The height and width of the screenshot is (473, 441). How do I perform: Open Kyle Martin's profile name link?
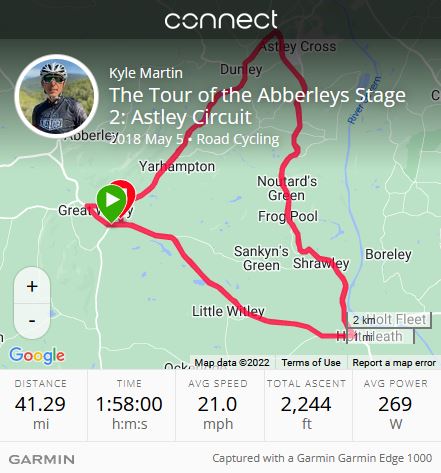click(x=146, y=73)
